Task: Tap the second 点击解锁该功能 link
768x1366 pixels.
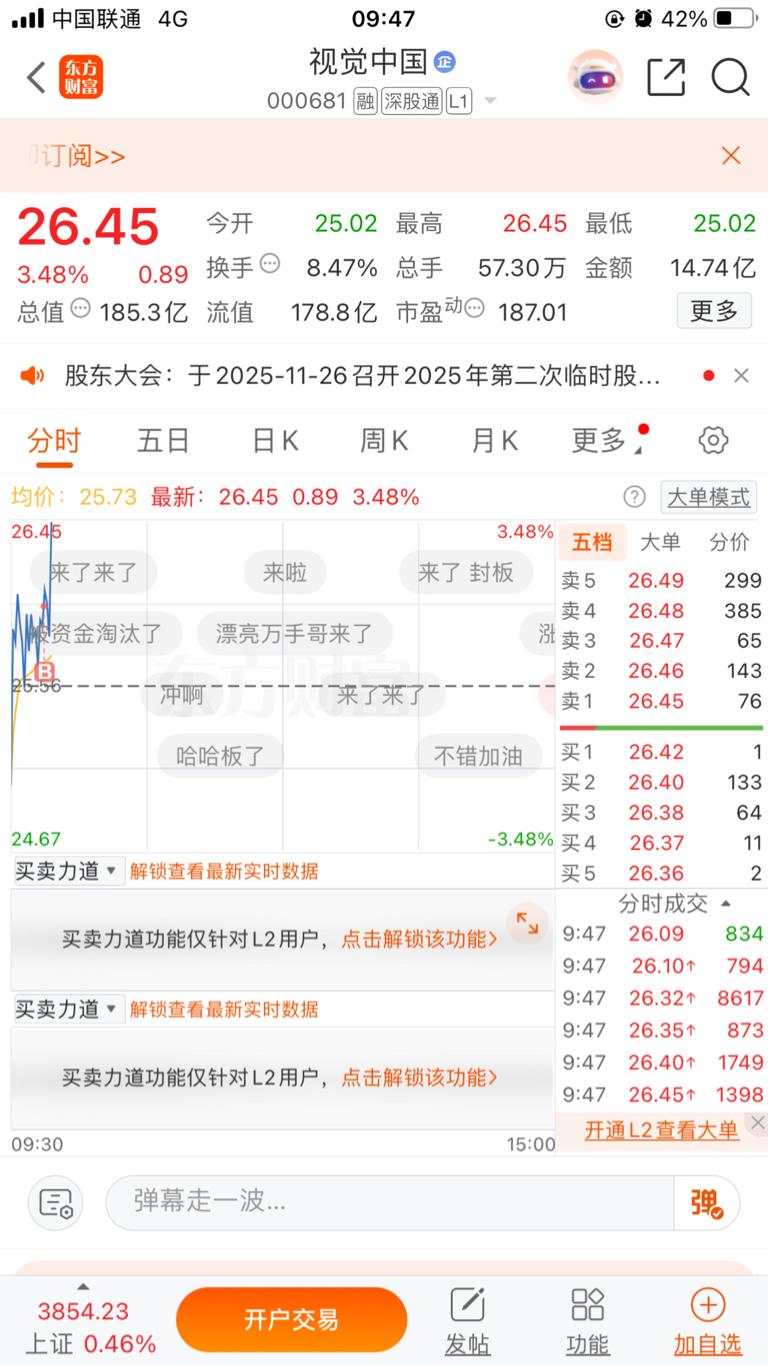Action: click(x=419, y=1077)
